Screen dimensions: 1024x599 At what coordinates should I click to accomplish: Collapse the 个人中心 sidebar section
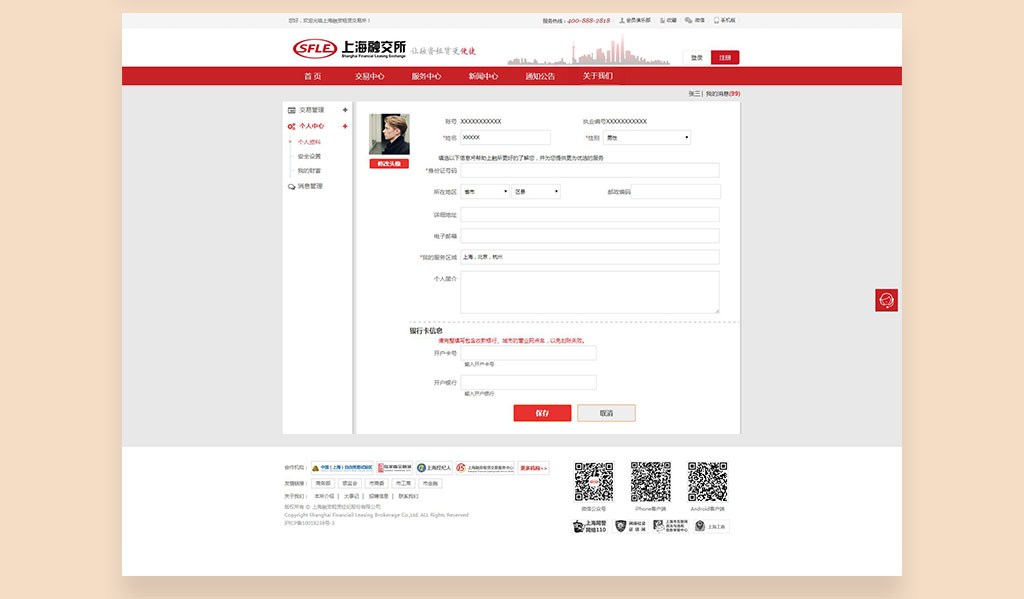345,126
